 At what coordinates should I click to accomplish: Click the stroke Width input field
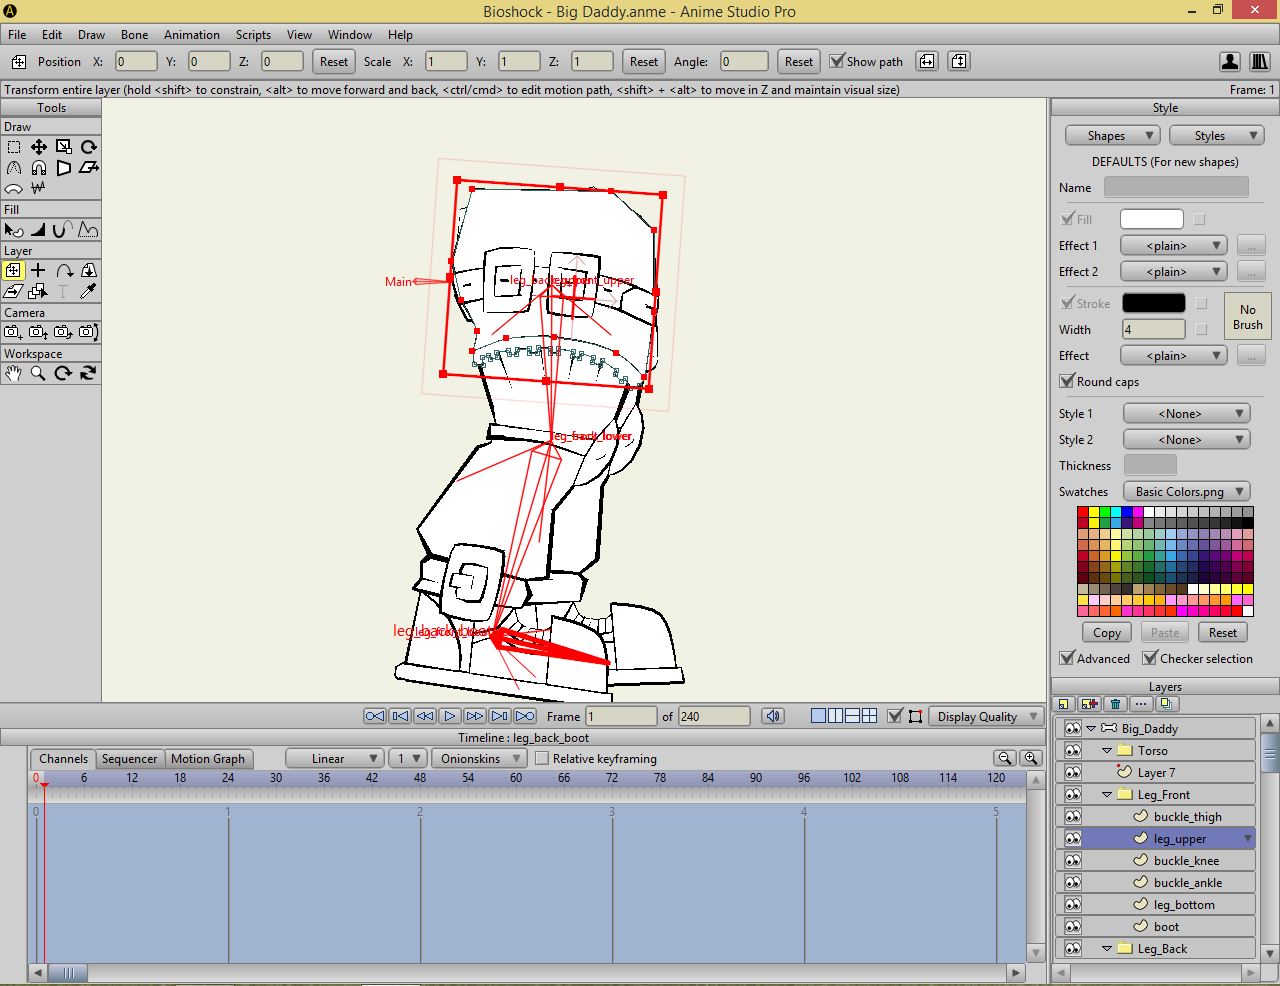coord(1154,329)
